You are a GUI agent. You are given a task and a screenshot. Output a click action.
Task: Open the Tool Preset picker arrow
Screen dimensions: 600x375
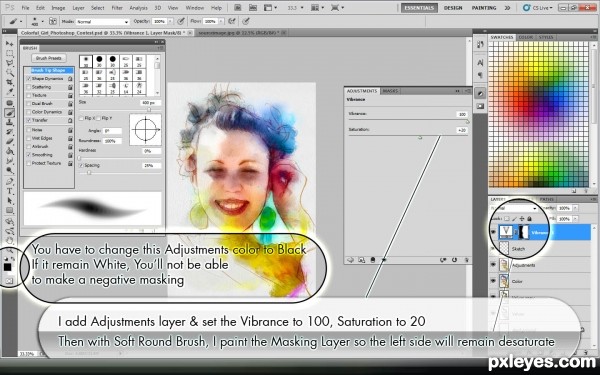click(21, 22)
